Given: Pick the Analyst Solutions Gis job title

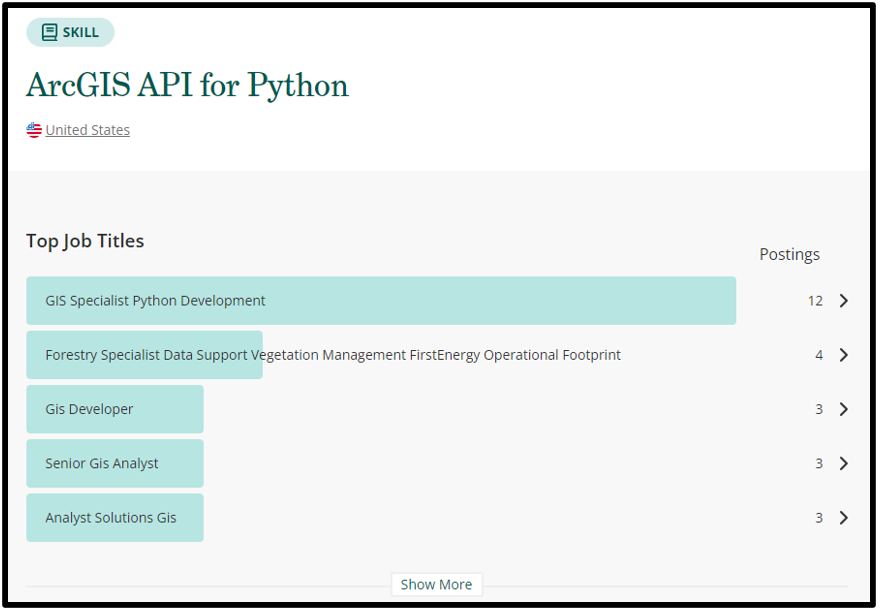Looking at the screenshot, I should [x=115, y=517].
